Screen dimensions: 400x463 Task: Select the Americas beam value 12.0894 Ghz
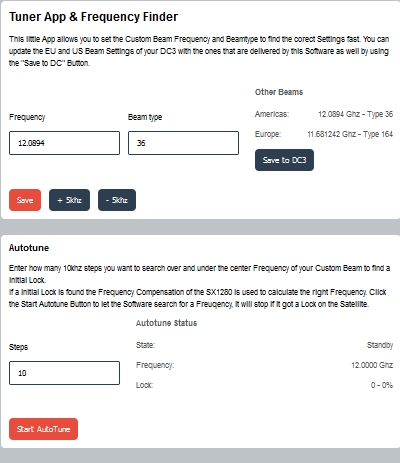(355, 114)
